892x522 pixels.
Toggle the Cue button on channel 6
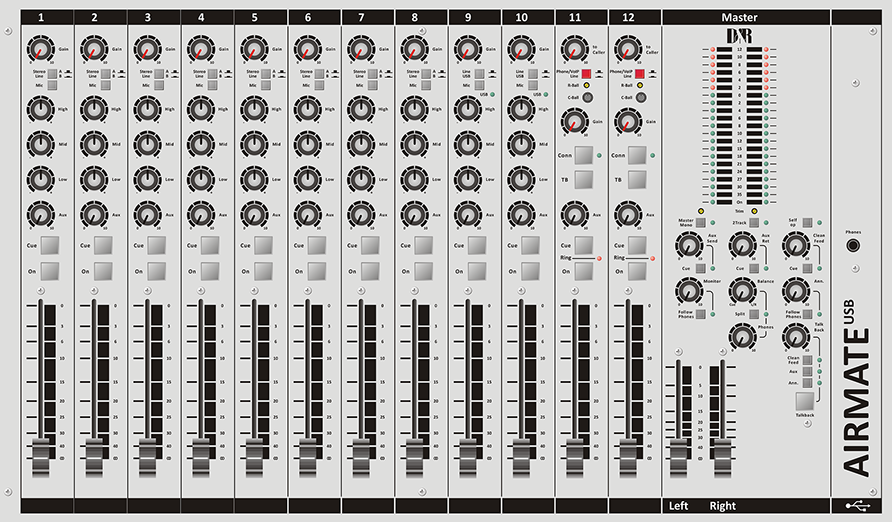pos(317,245)
